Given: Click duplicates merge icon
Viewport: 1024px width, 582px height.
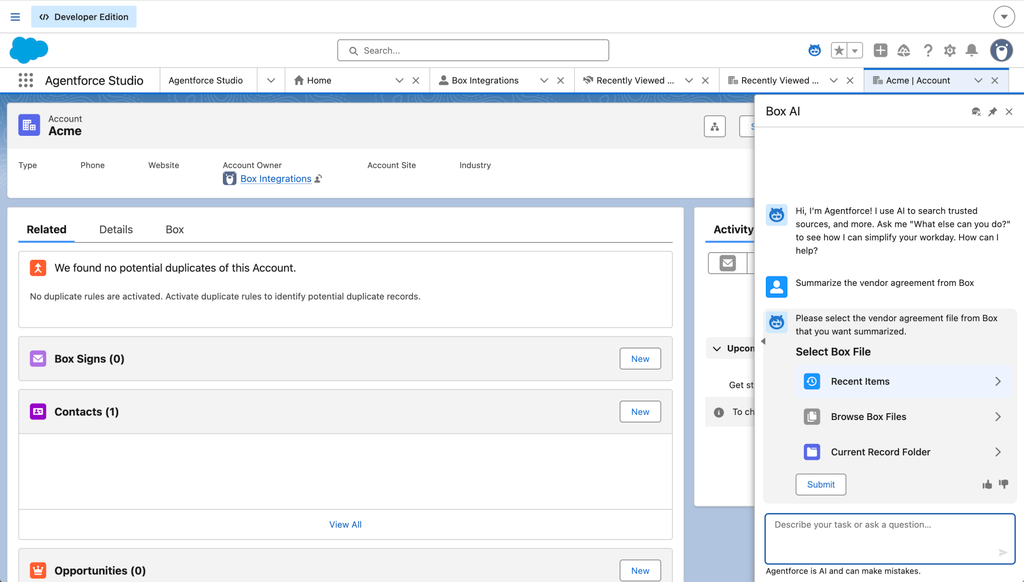Looking at the screenshot, I should (38, 268).
